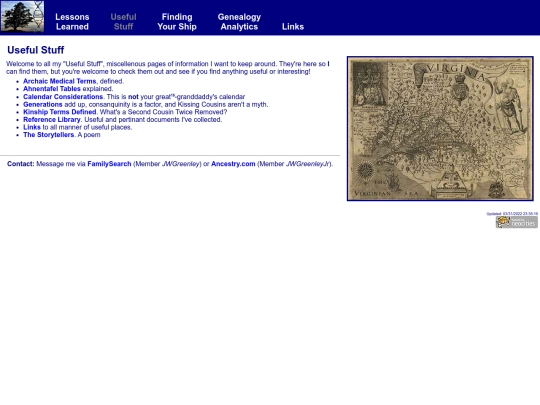540x405 pixels.
Task: Click the Virginia antique map image
Action: (440, 128)
